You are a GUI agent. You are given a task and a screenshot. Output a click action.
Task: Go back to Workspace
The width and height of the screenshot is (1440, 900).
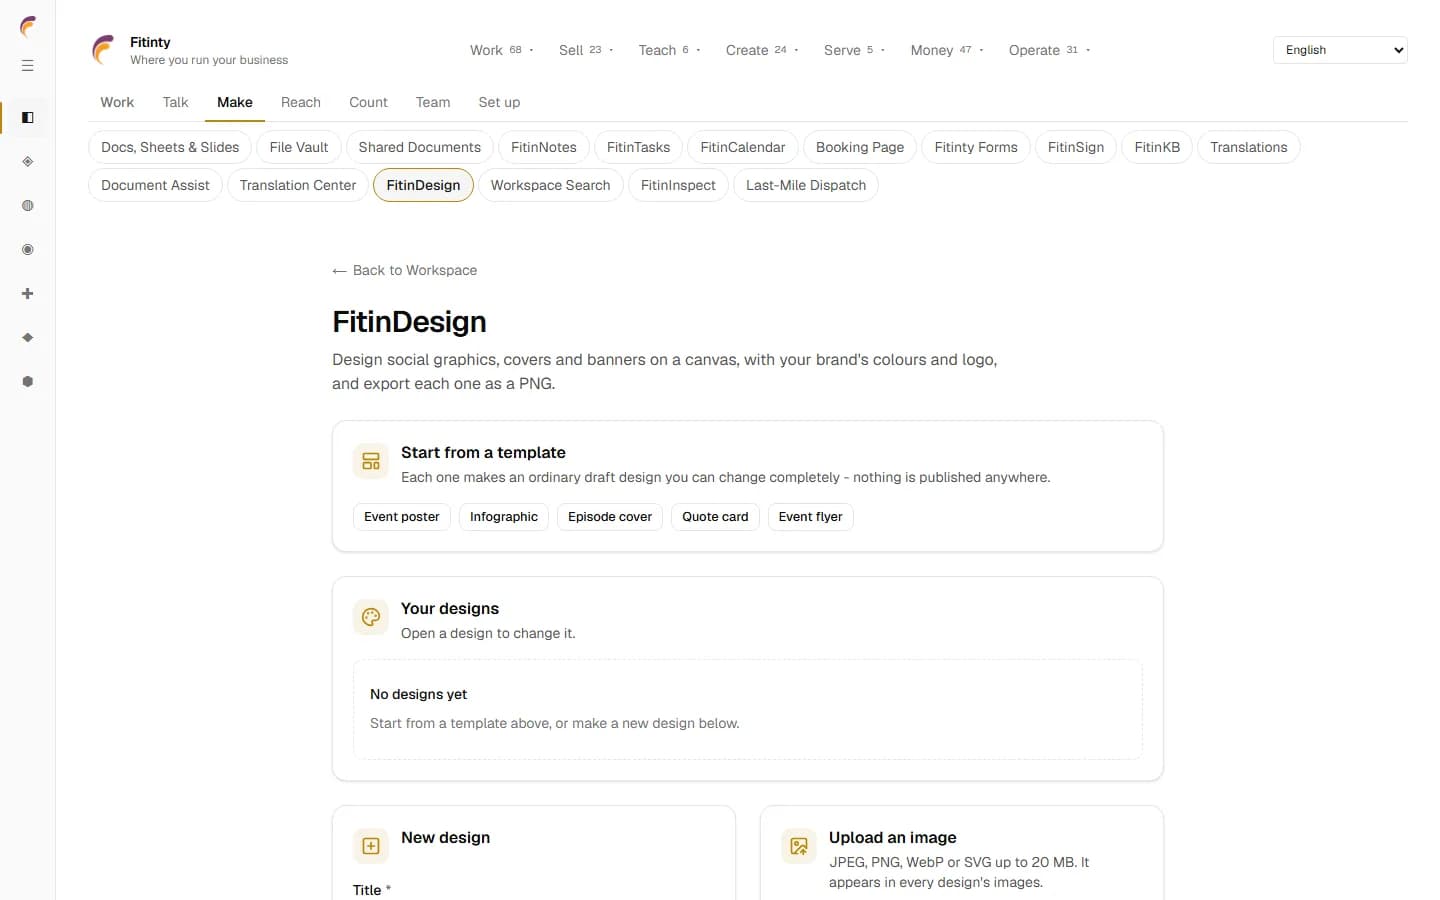[x=405, y=270]
